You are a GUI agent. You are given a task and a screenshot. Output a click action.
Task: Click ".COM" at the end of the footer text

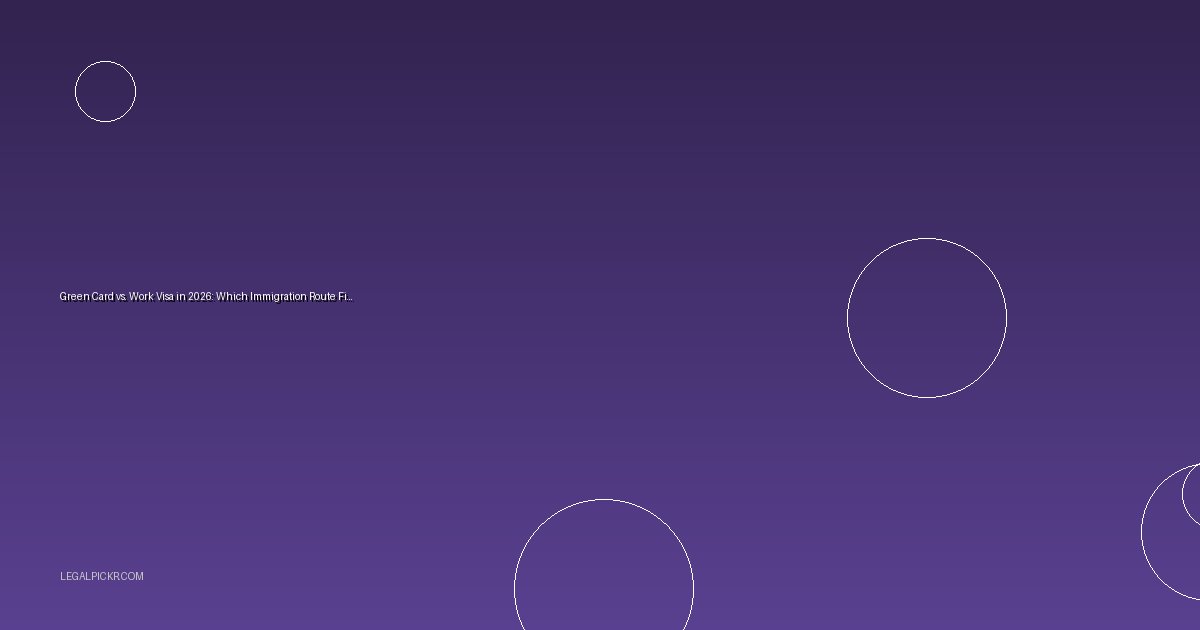pos(131,576)
